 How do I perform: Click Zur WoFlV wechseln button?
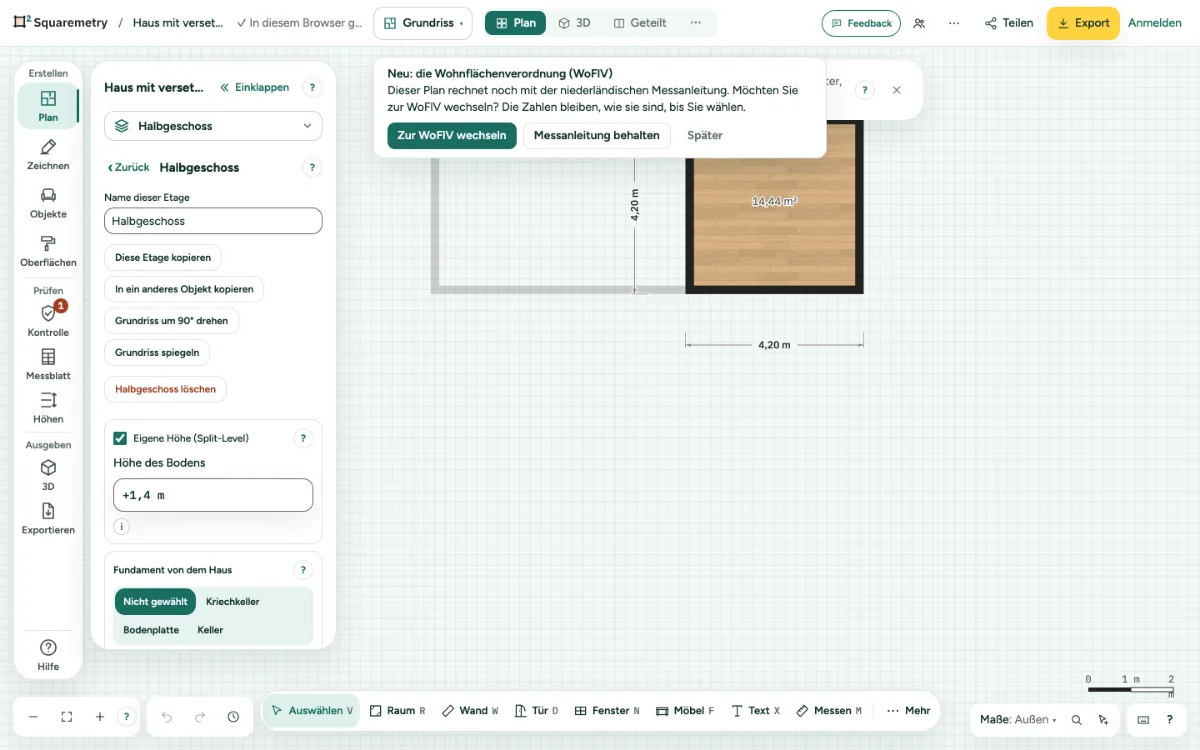tap(452, 136)
